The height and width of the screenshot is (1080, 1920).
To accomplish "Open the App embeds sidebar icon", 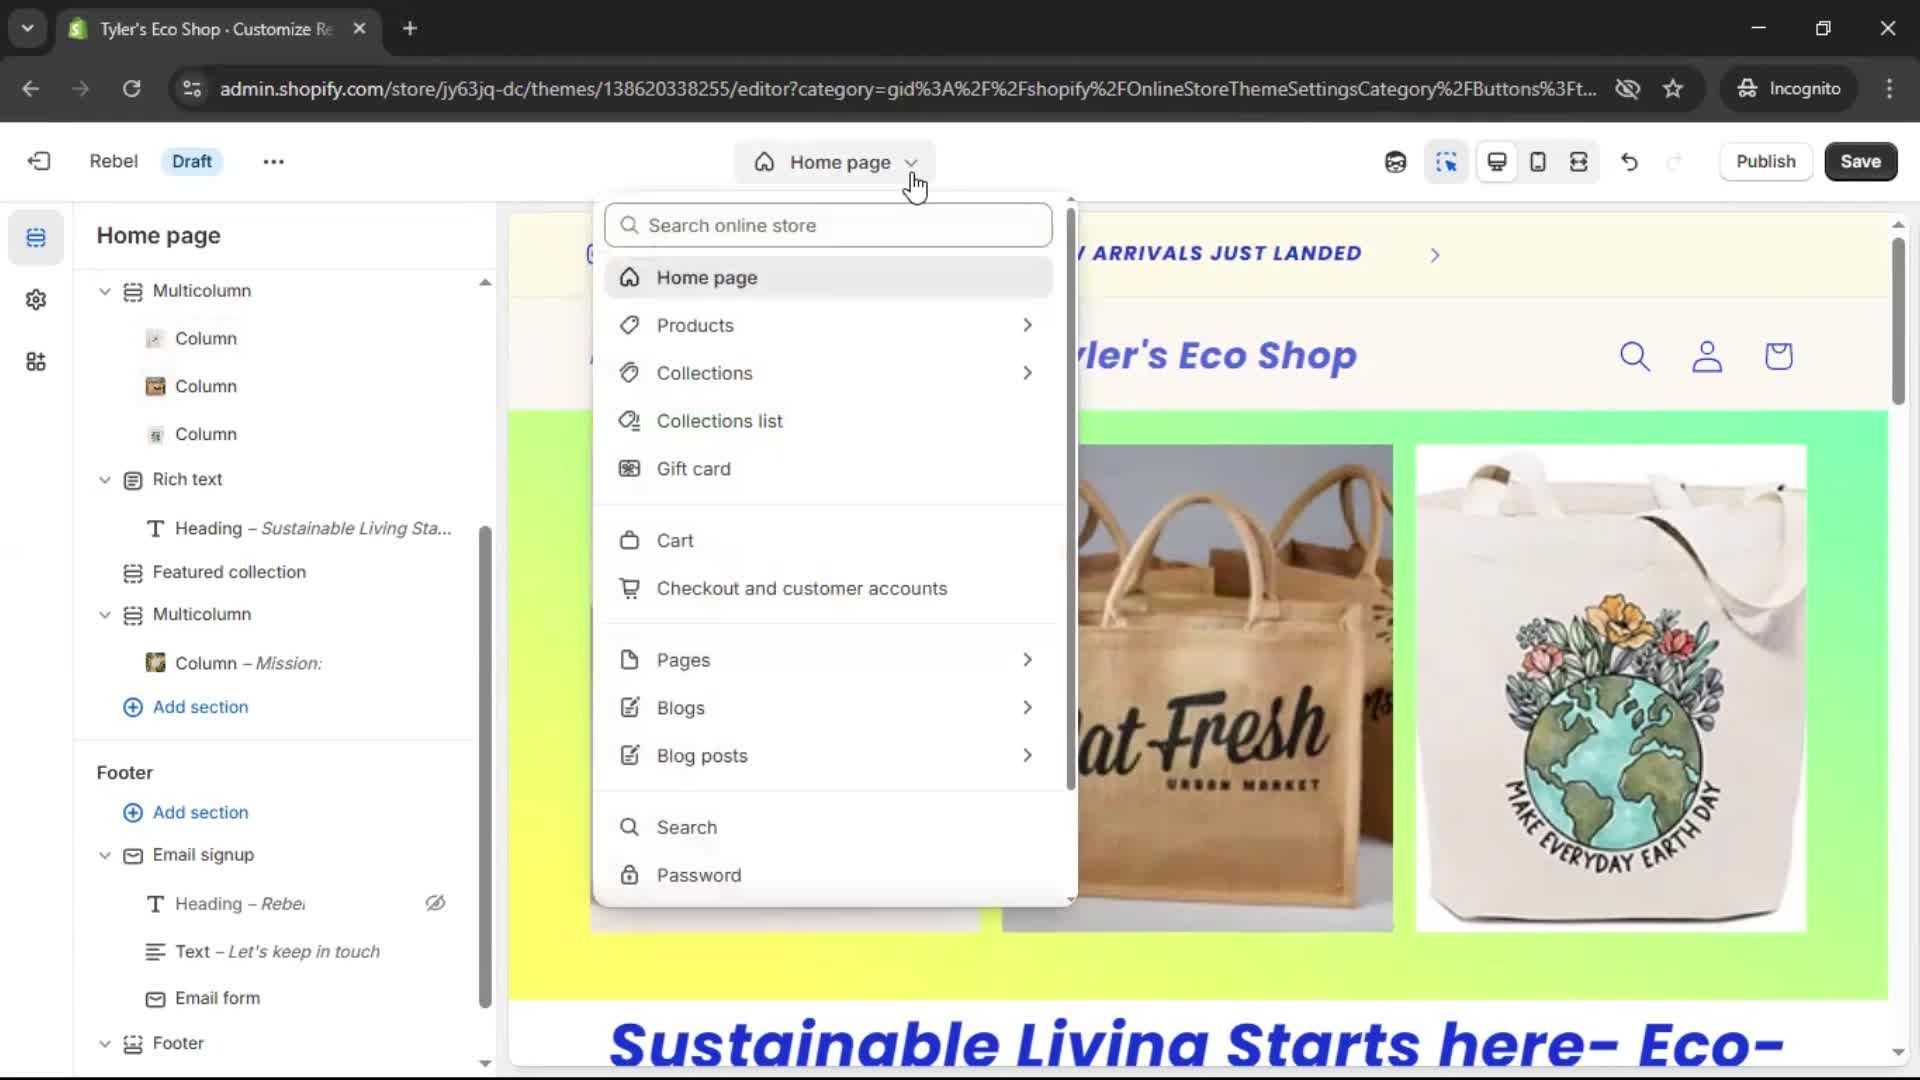I will tap(36, 362).
